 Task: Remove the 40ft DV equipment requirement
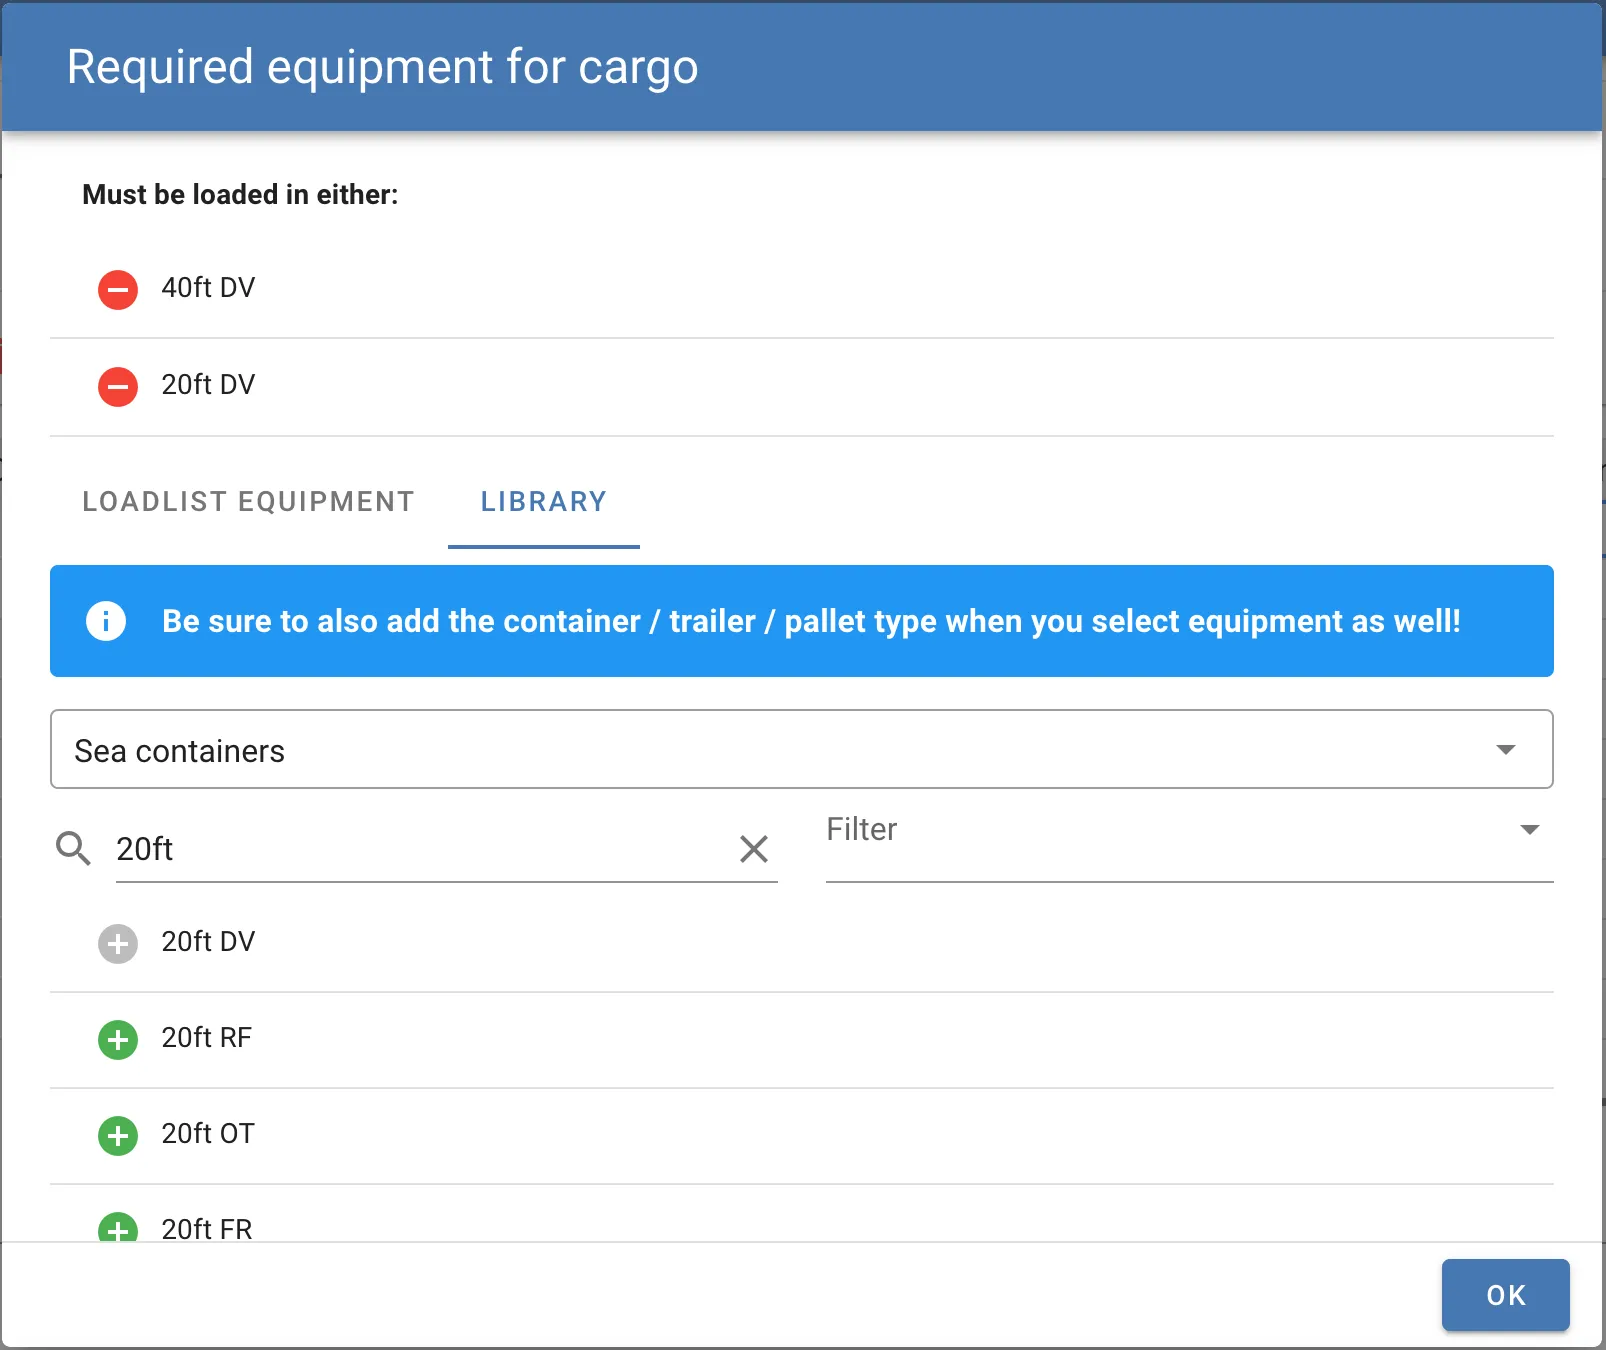tap(117, 290)
